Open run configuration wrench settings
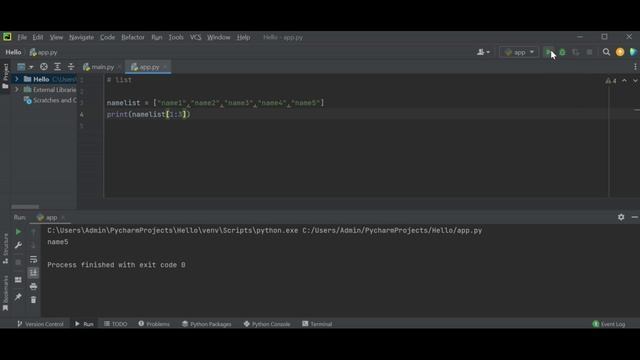Image resolution: width=640 pixels, height=360 pixels. click(x=18, y=245)
